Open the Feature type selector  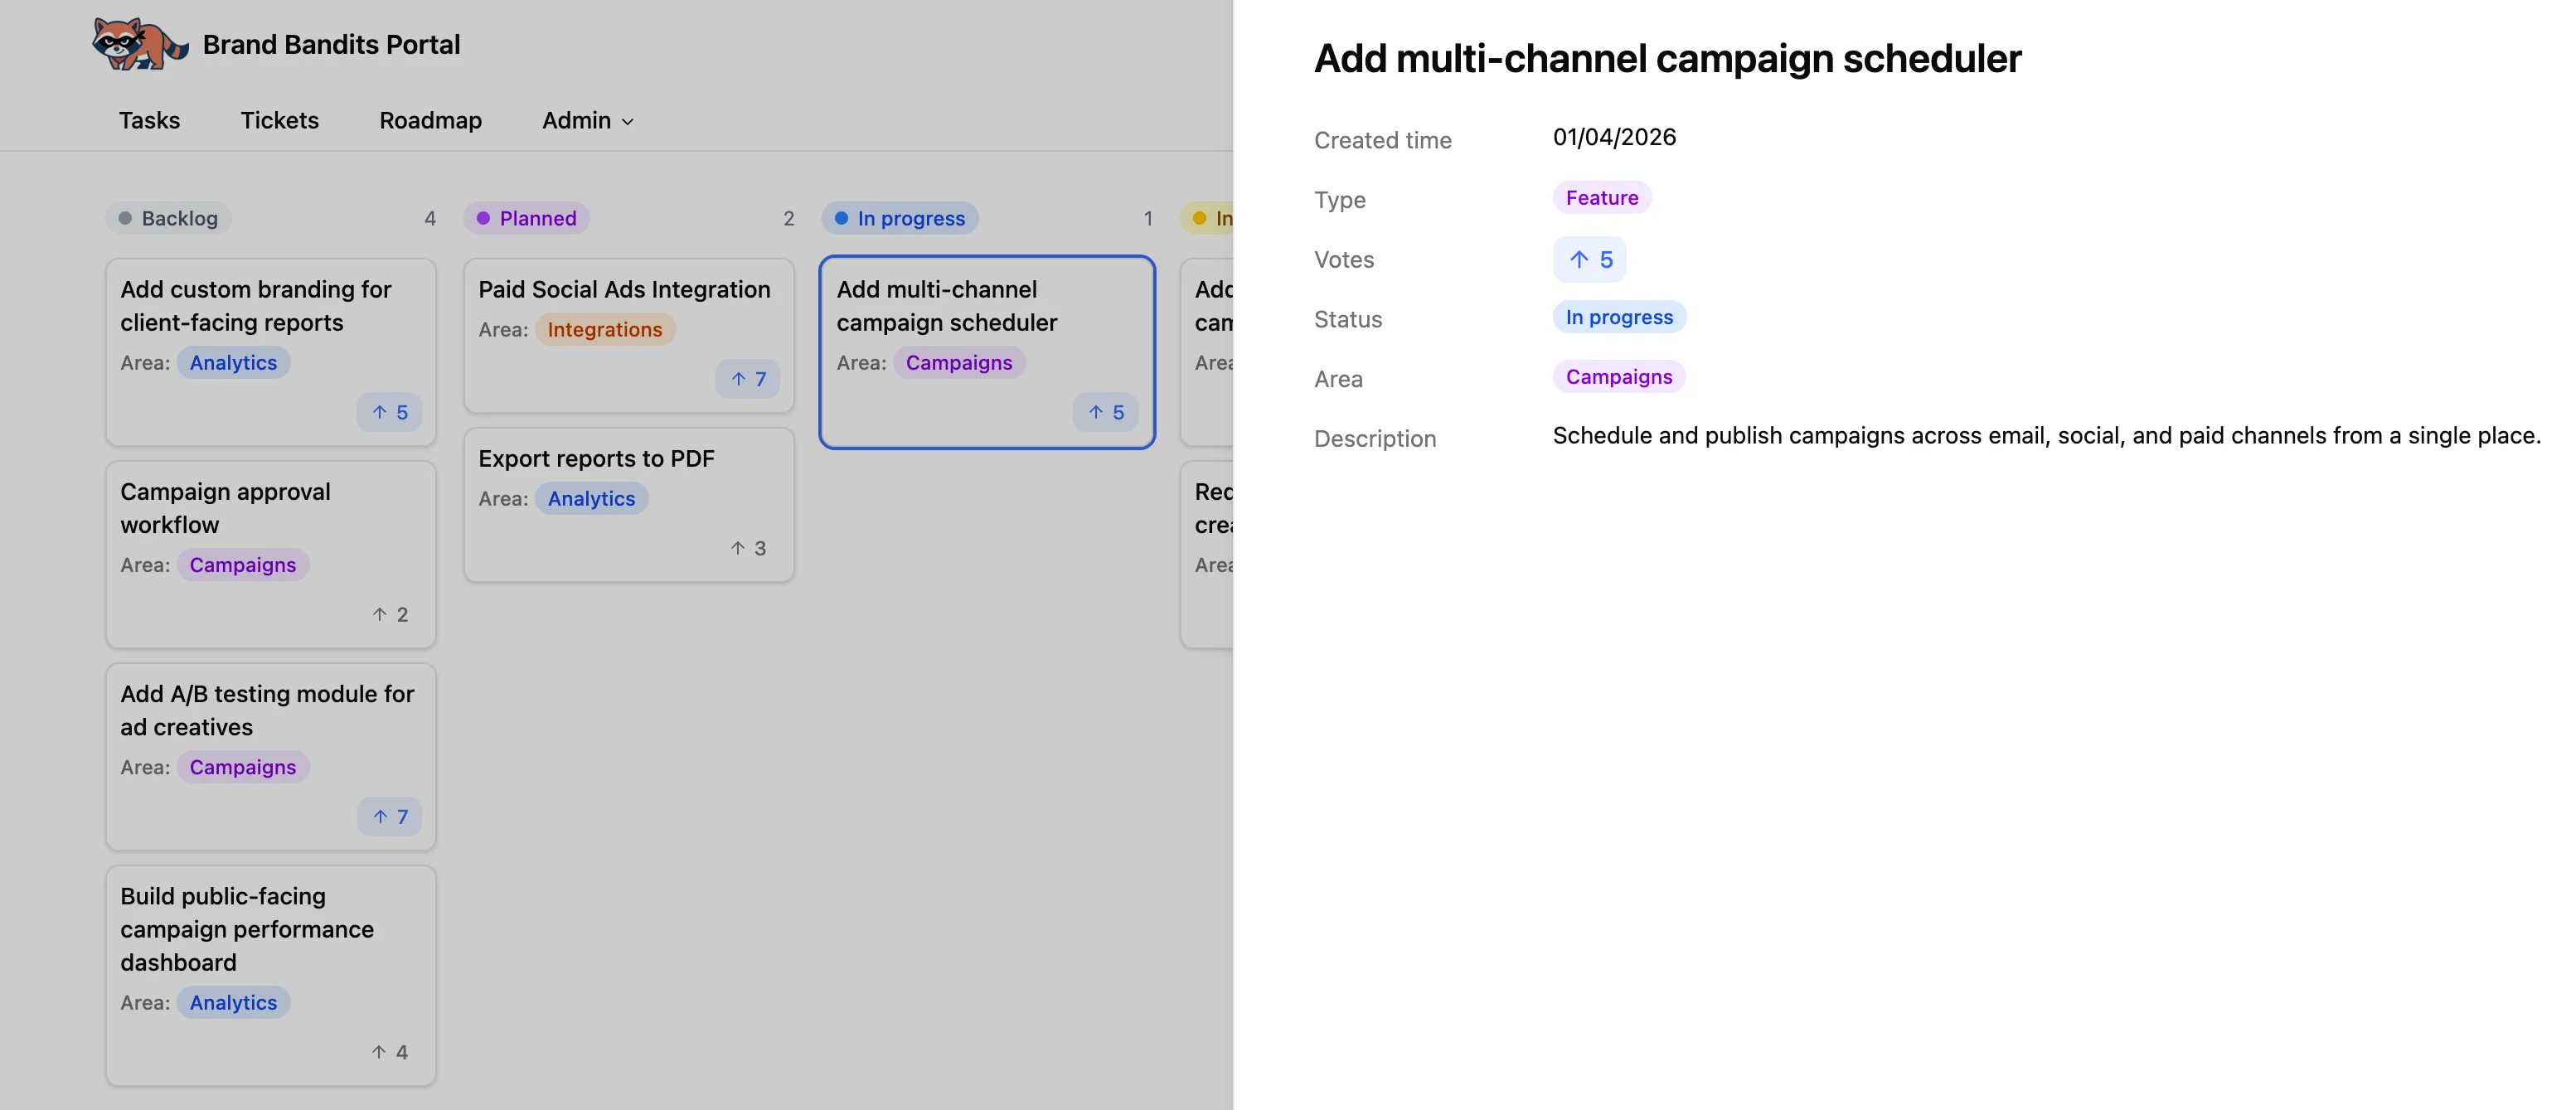pyautogui.click(x=1602, y=197)
